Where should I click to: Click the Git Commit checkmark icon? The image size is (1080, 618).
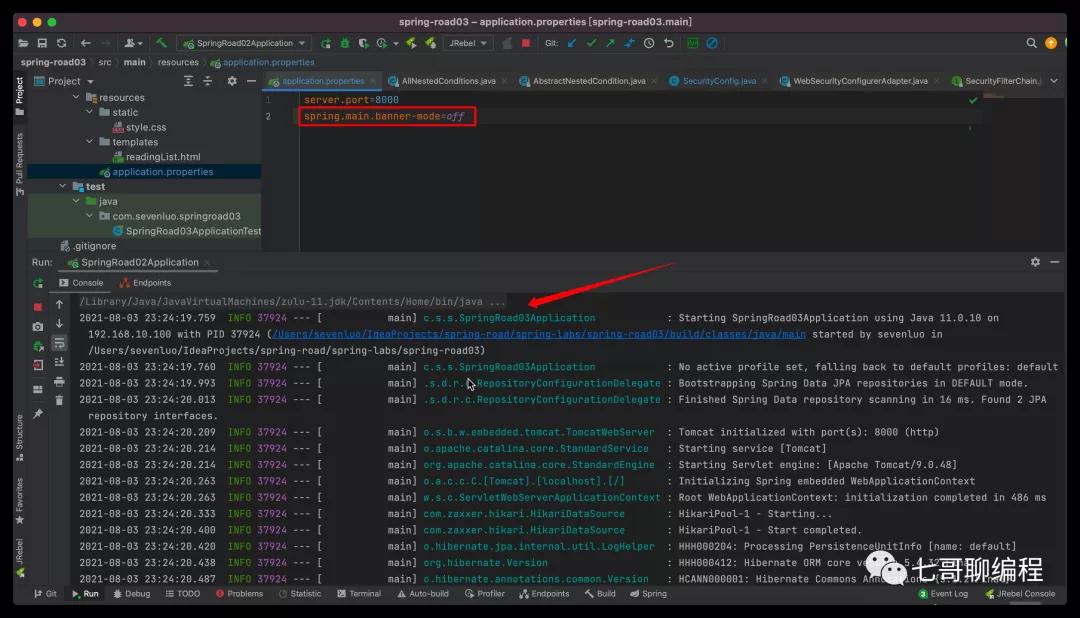point(591,43)
